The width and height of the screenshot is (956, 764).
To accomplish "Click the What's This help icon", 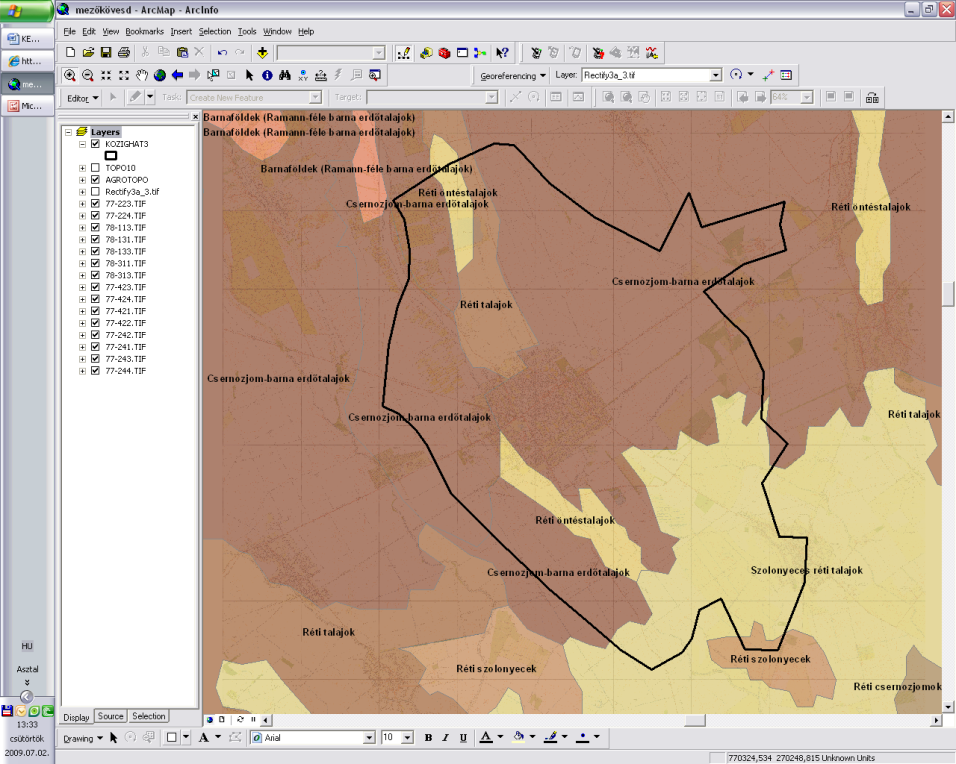I will [x=502, y=53].
